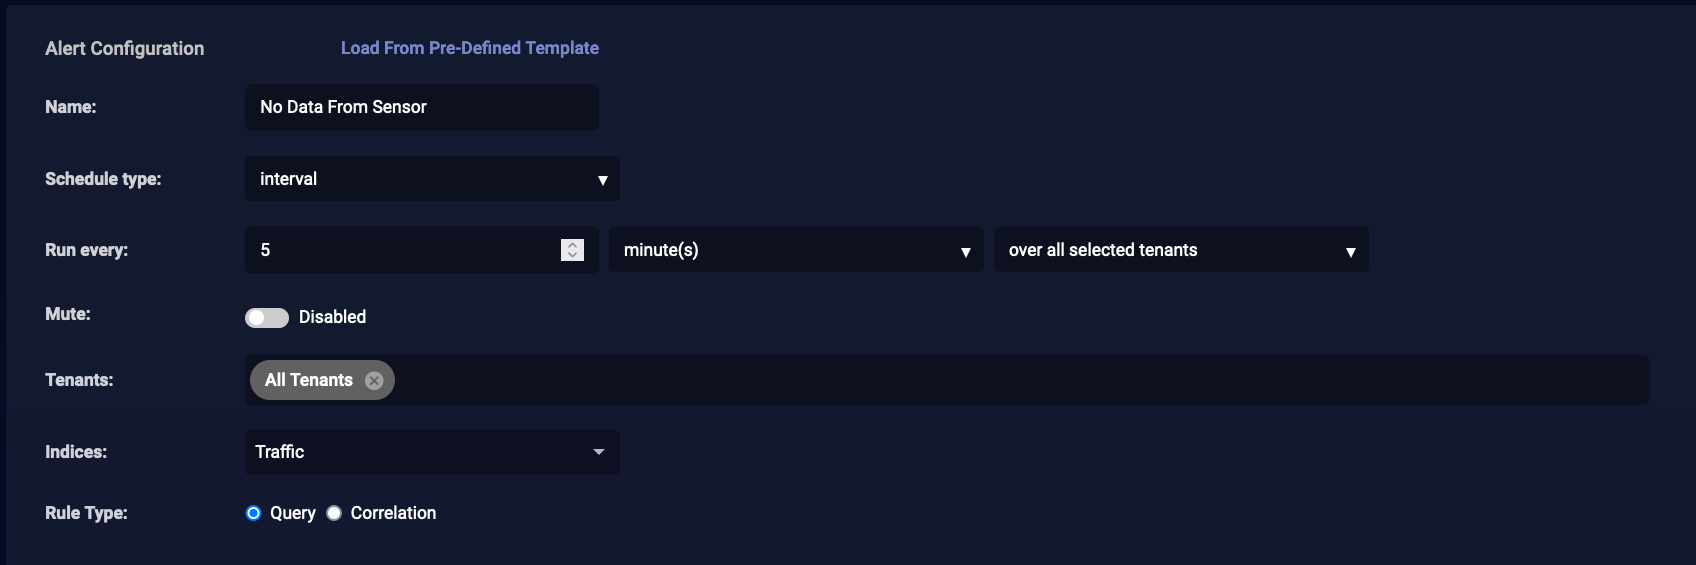Click into the Run every number field
This screenshot has width=1696, height=565.
tap(400, 250)
